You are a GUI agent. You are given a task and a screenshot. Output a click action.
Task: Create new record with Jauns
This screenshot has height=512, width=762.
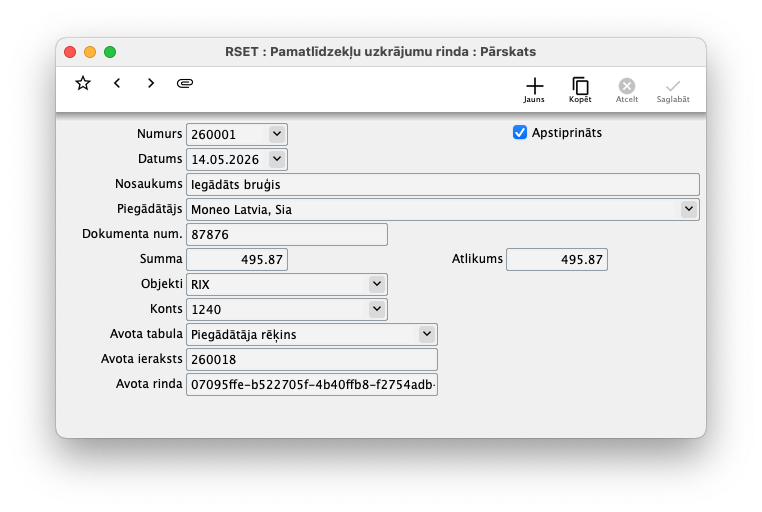(534, 90)
